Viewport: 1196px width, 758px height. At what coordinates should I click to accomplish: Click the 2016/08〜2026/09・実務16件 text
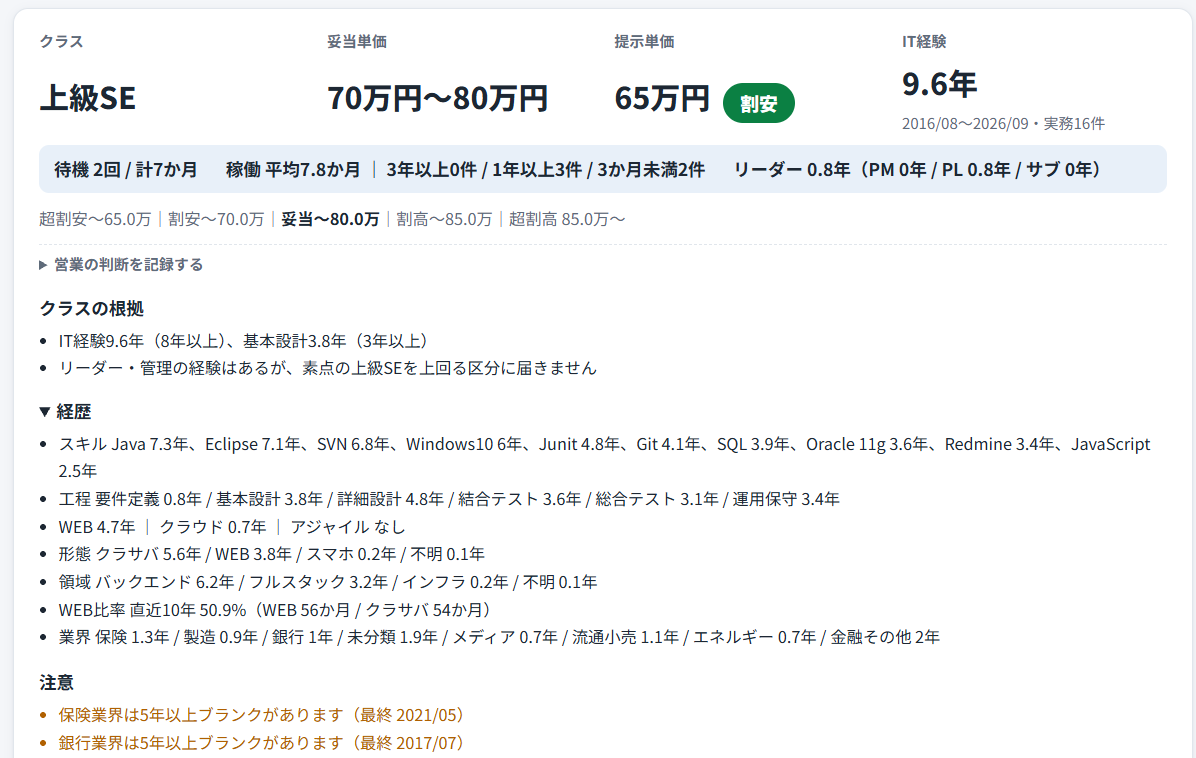tap(1003, 124)
